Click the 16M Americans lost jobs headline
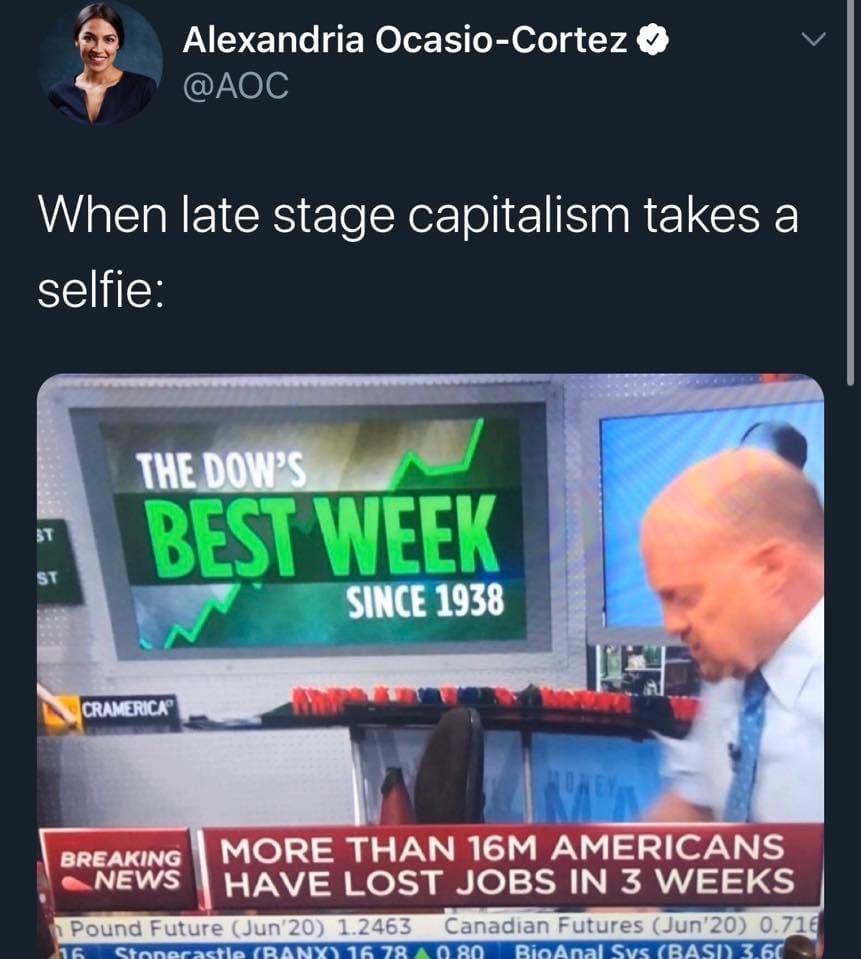Image resolution: width=861 pixels, height=959 pixels. point(508,865)
